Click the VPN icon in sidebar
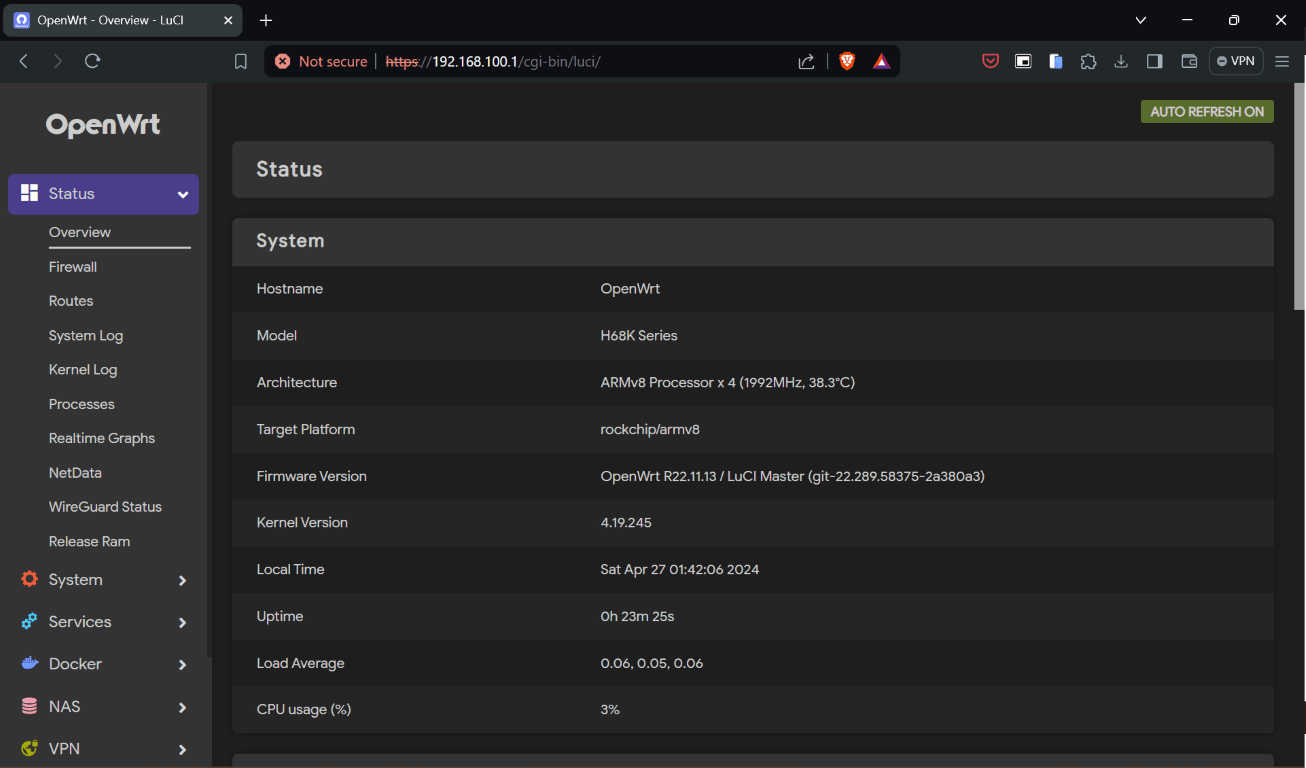Viewport: 1306px width, 768px height. coord(29,748)
